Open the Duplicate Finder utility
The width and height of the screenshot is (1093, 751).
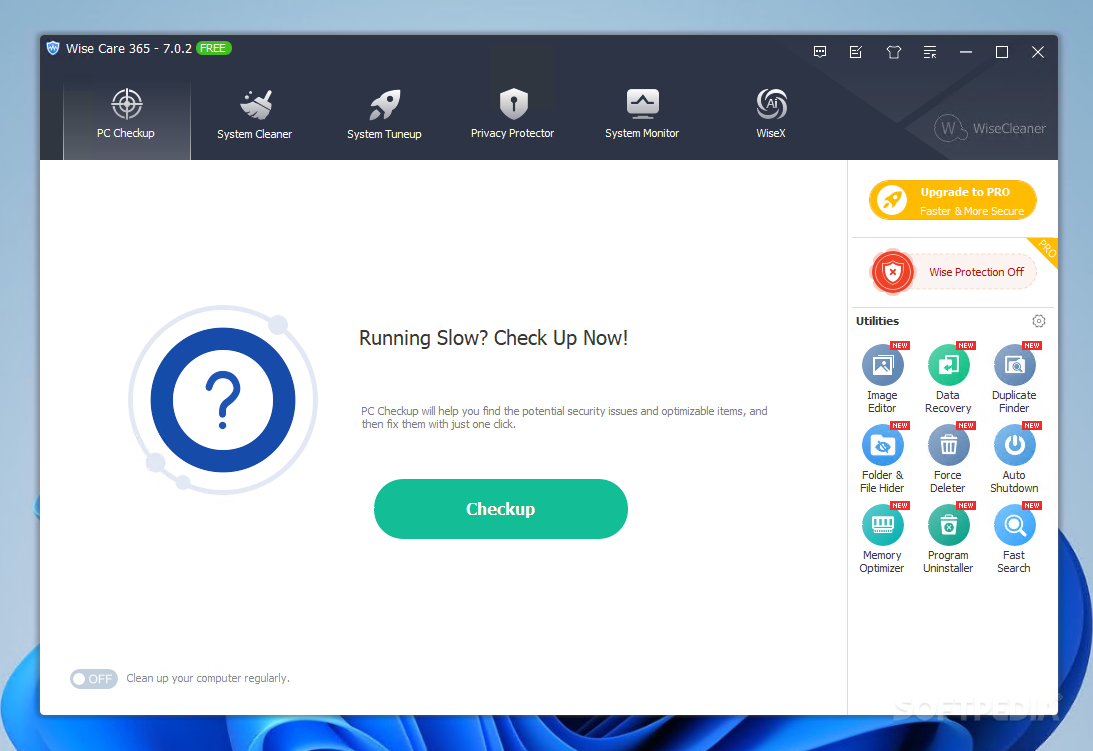(x=1014, y=379)
